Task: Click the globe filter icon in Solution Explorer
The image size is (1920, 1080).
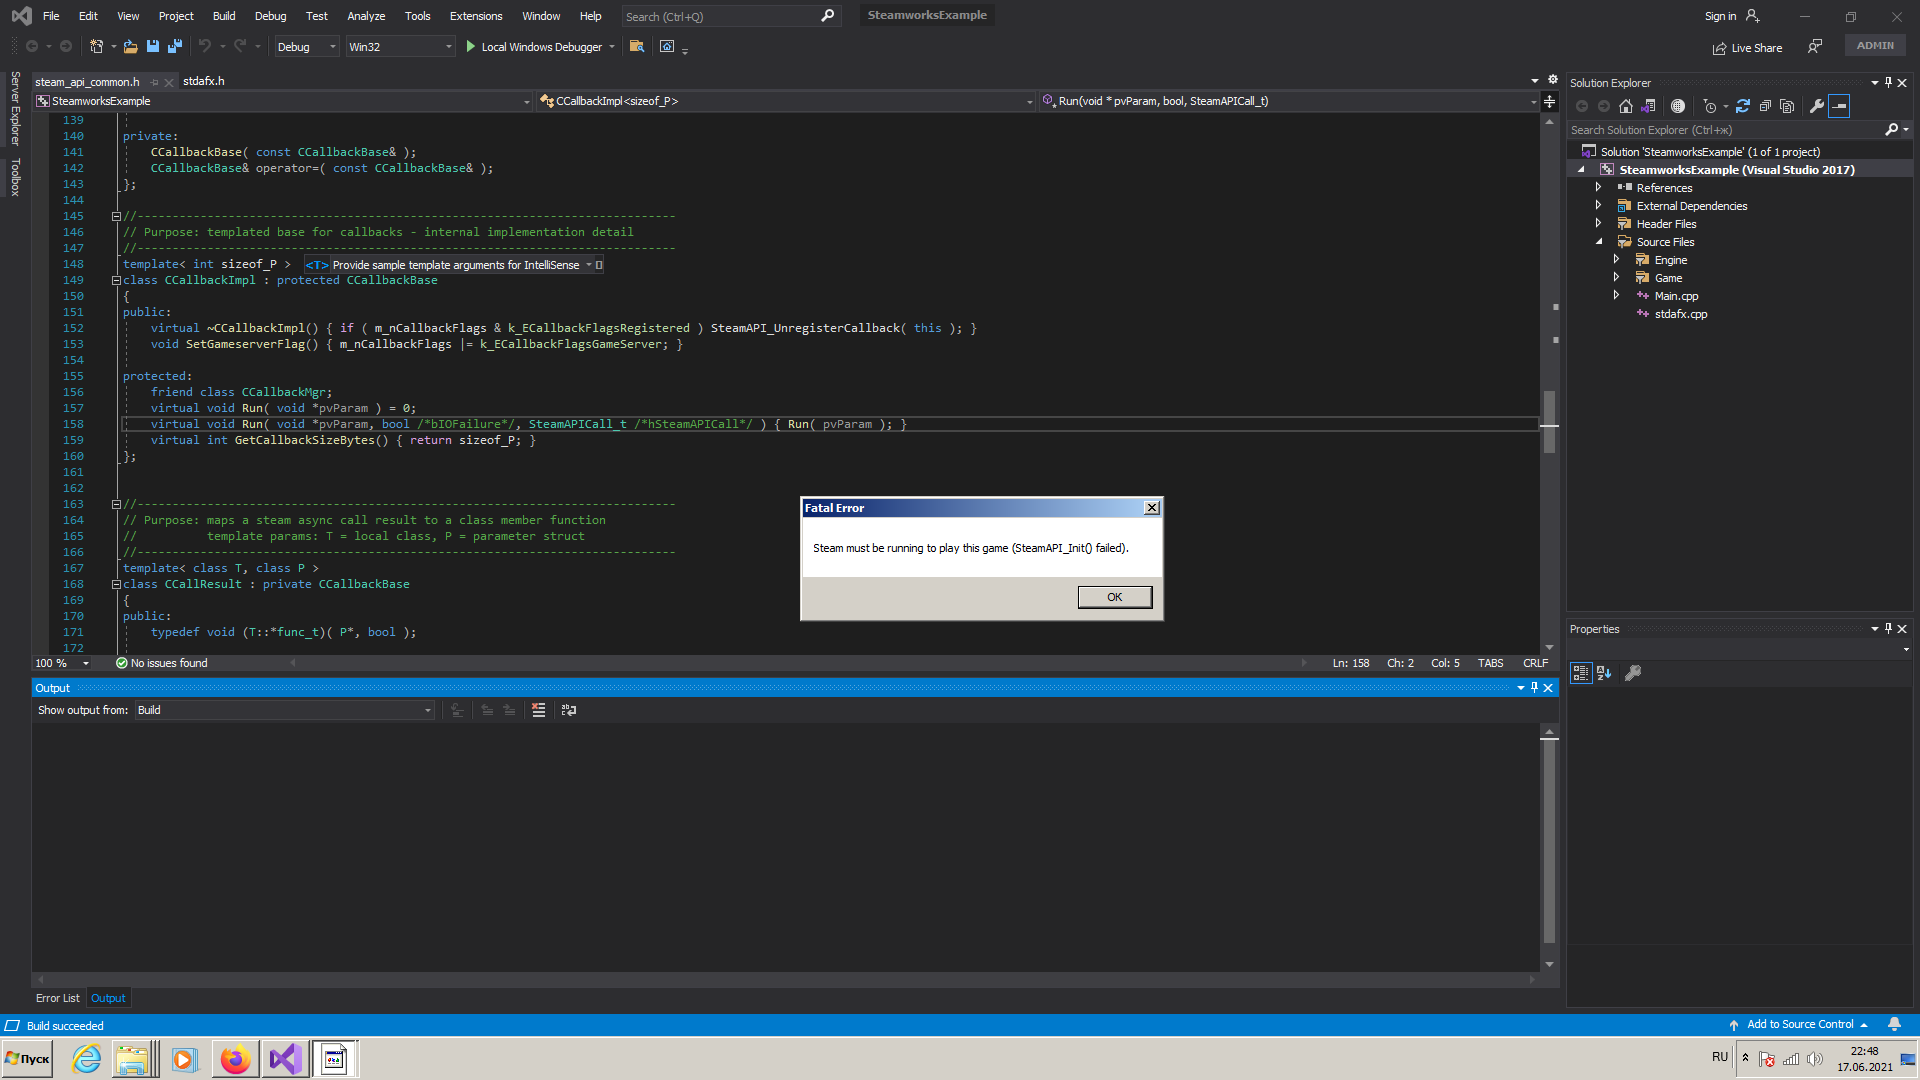Action: tap(1678, 106)
